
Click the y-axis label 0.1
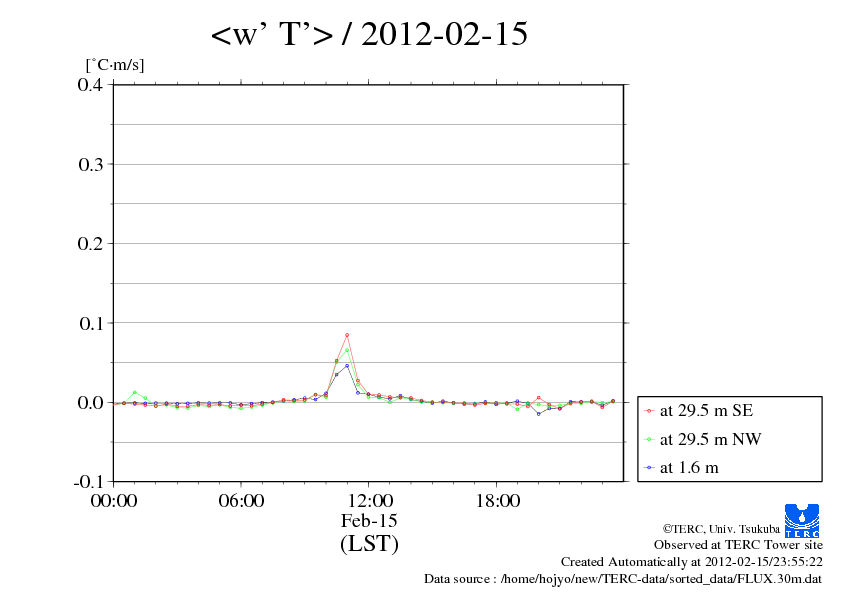pos(90,323)
